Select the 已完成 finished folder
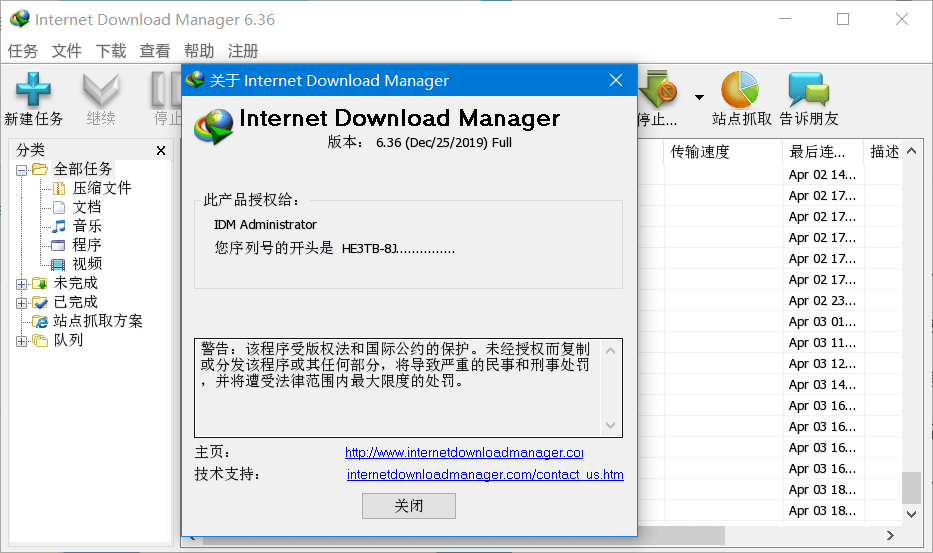 click(75, 302)
